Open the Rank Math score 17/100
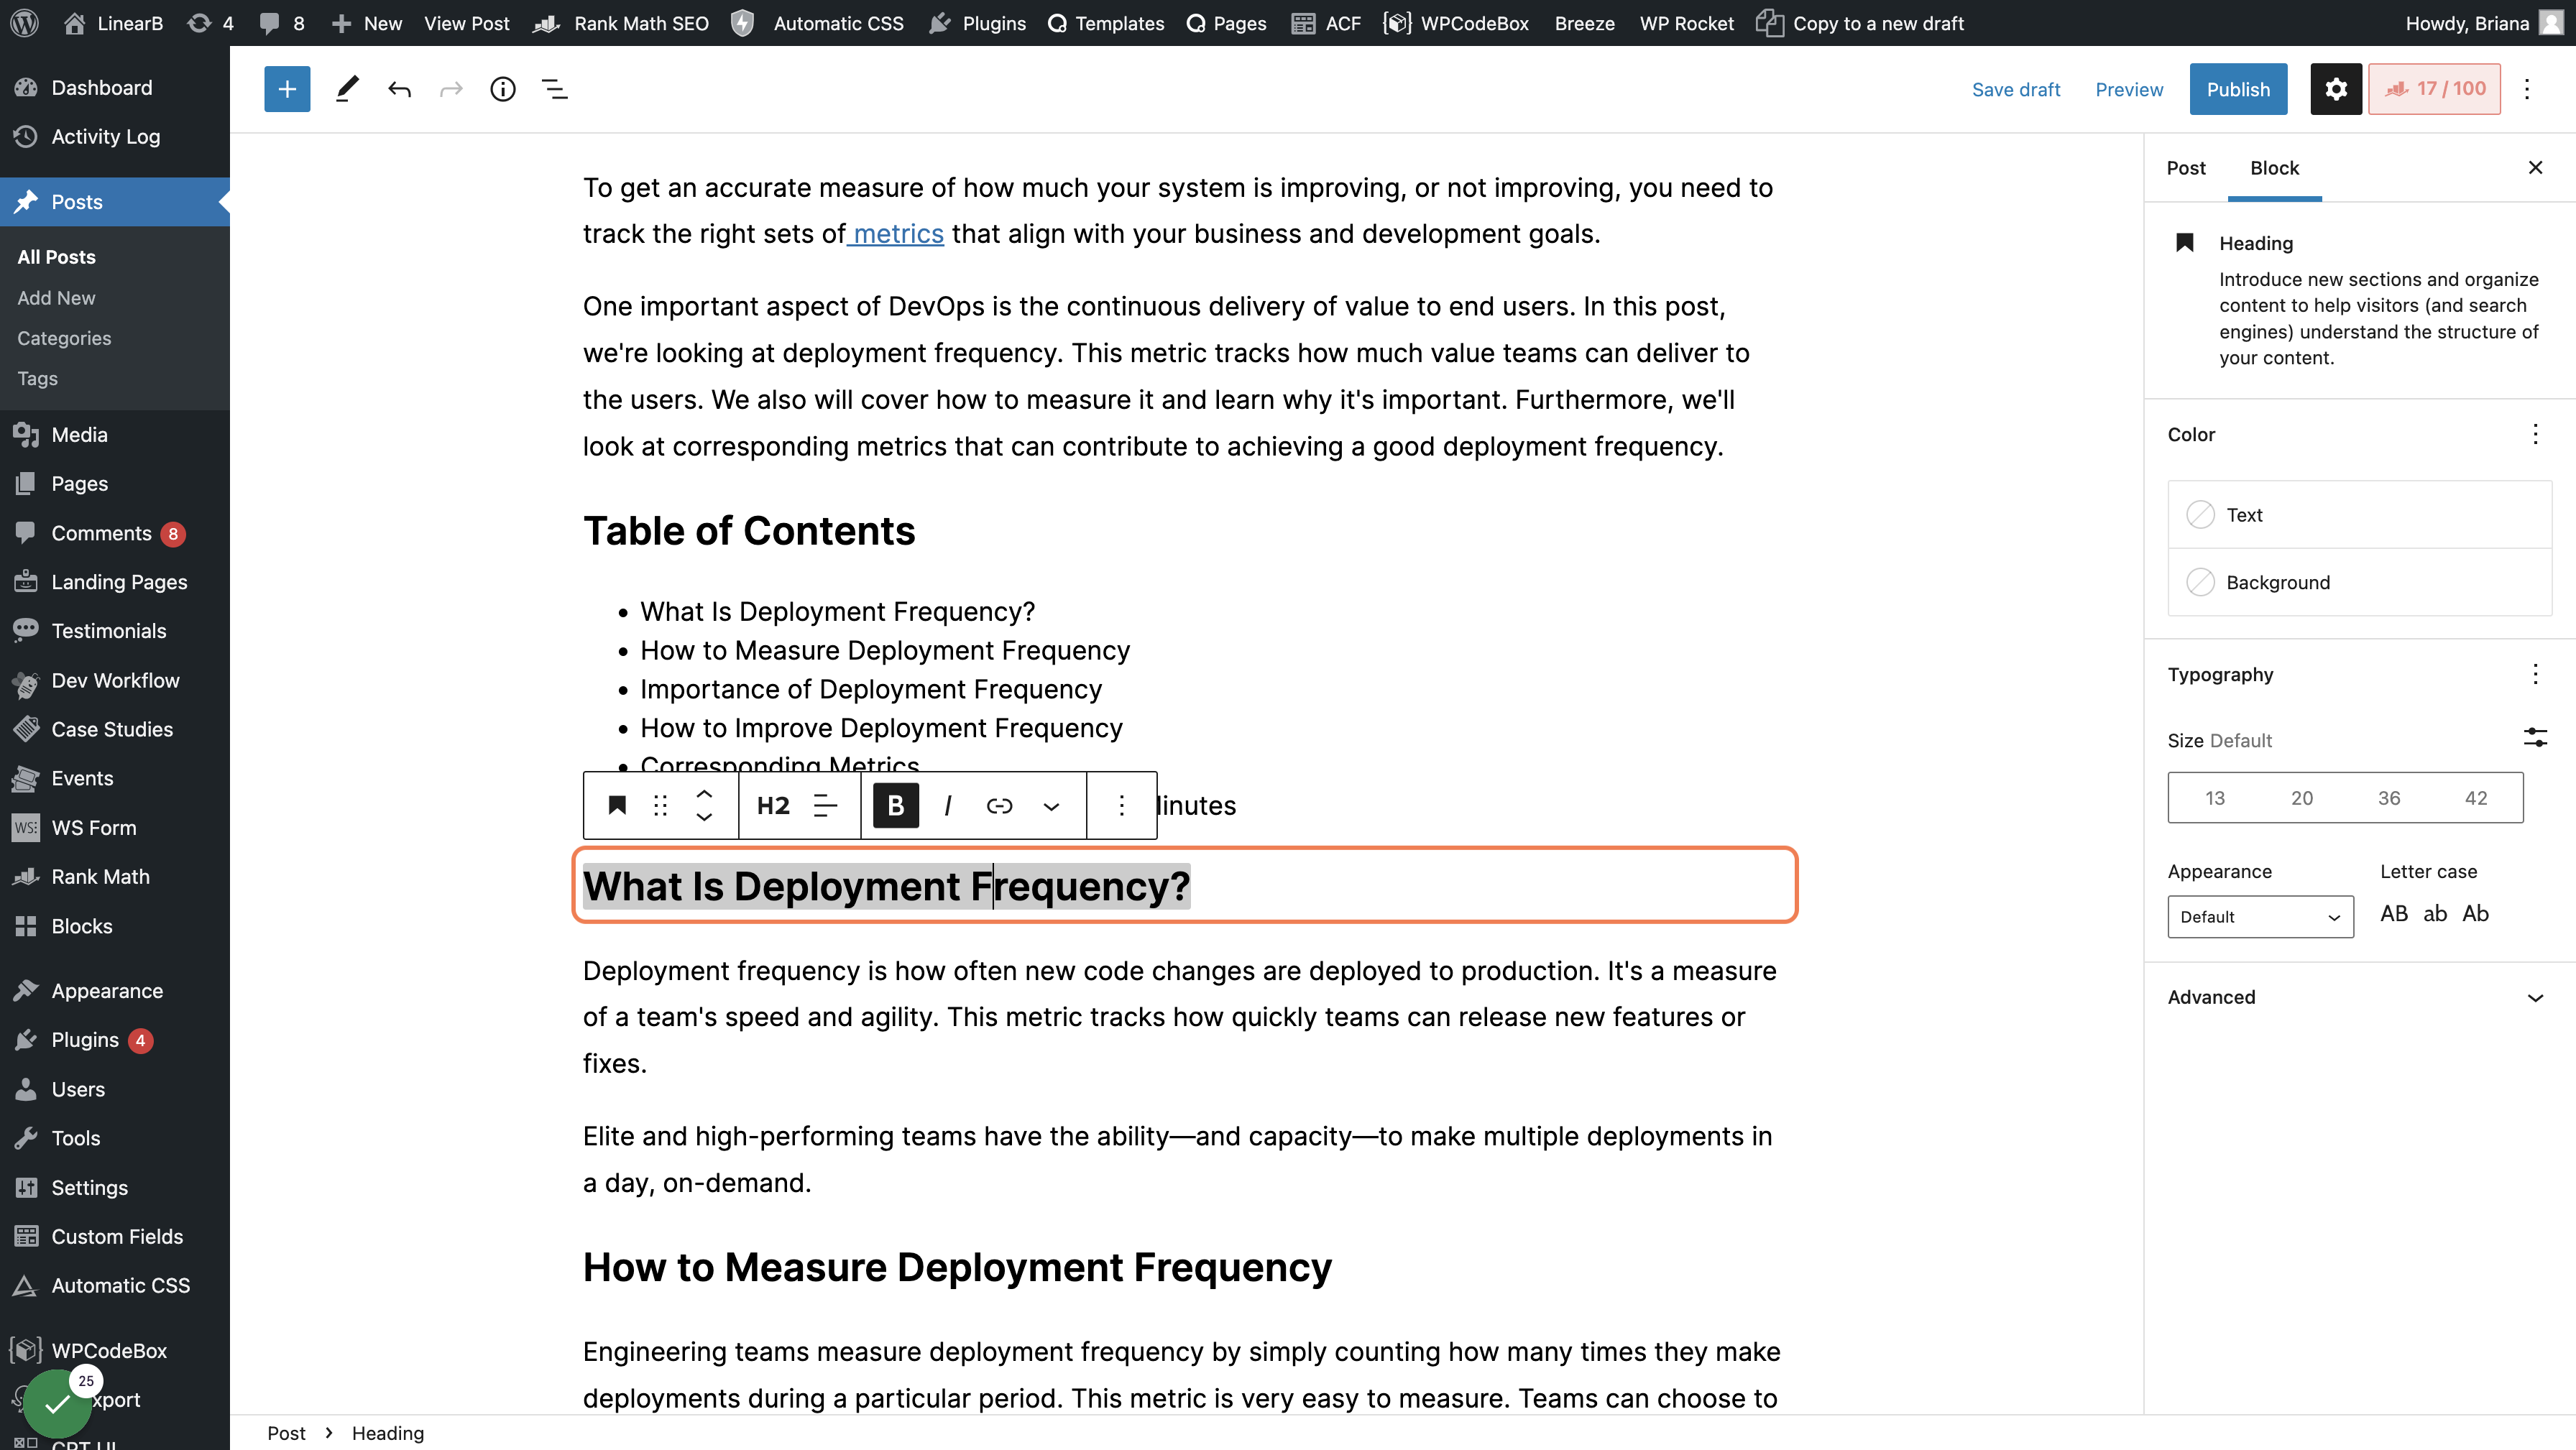The height and width of the screenshot is (1450, 2576). [2435, 89]
